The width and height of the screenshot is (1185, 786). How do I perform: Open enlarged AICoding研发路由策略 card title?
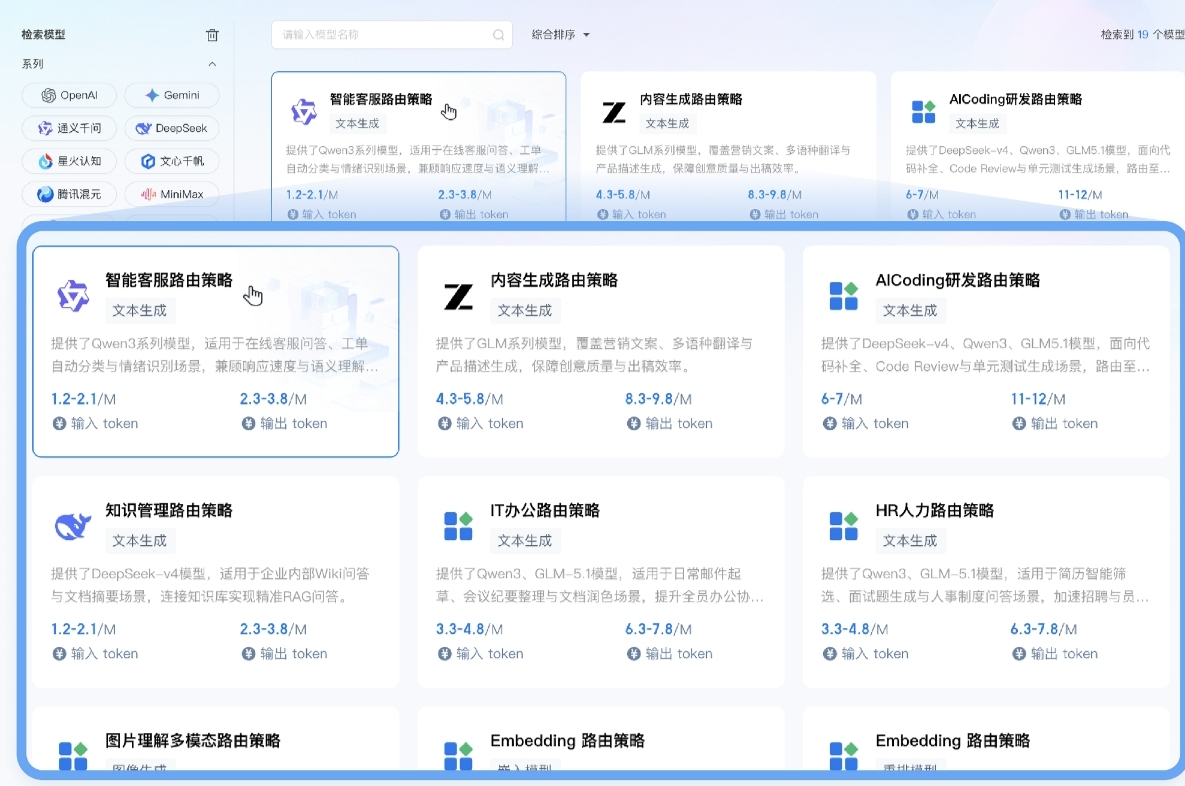[958, 280]
